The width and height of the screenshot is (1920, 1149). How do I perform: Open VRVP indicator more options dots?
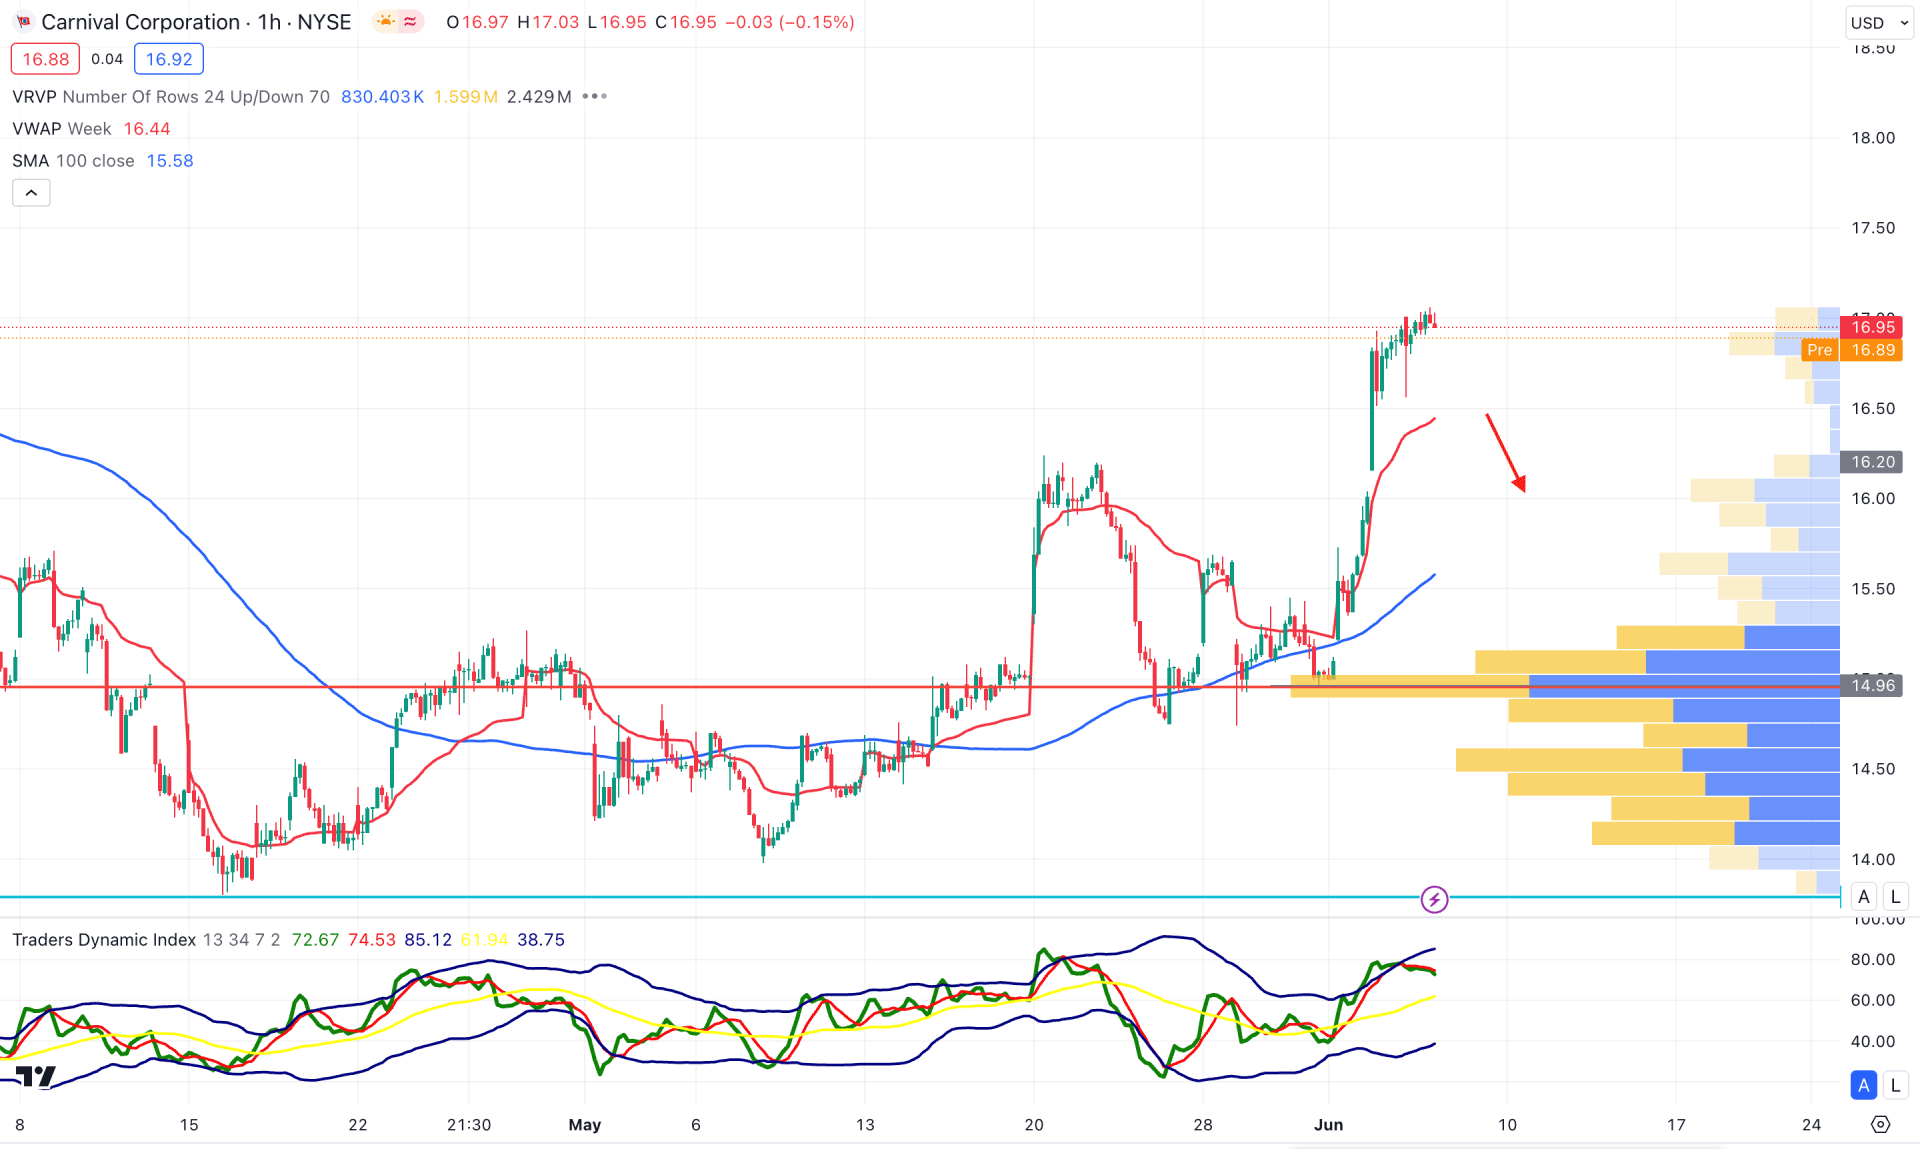(595, 96)
